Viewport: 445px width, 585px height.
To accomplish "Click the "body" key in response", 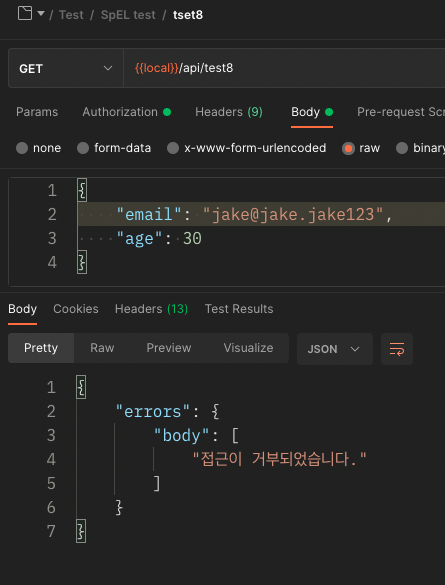I will point(182,435).
